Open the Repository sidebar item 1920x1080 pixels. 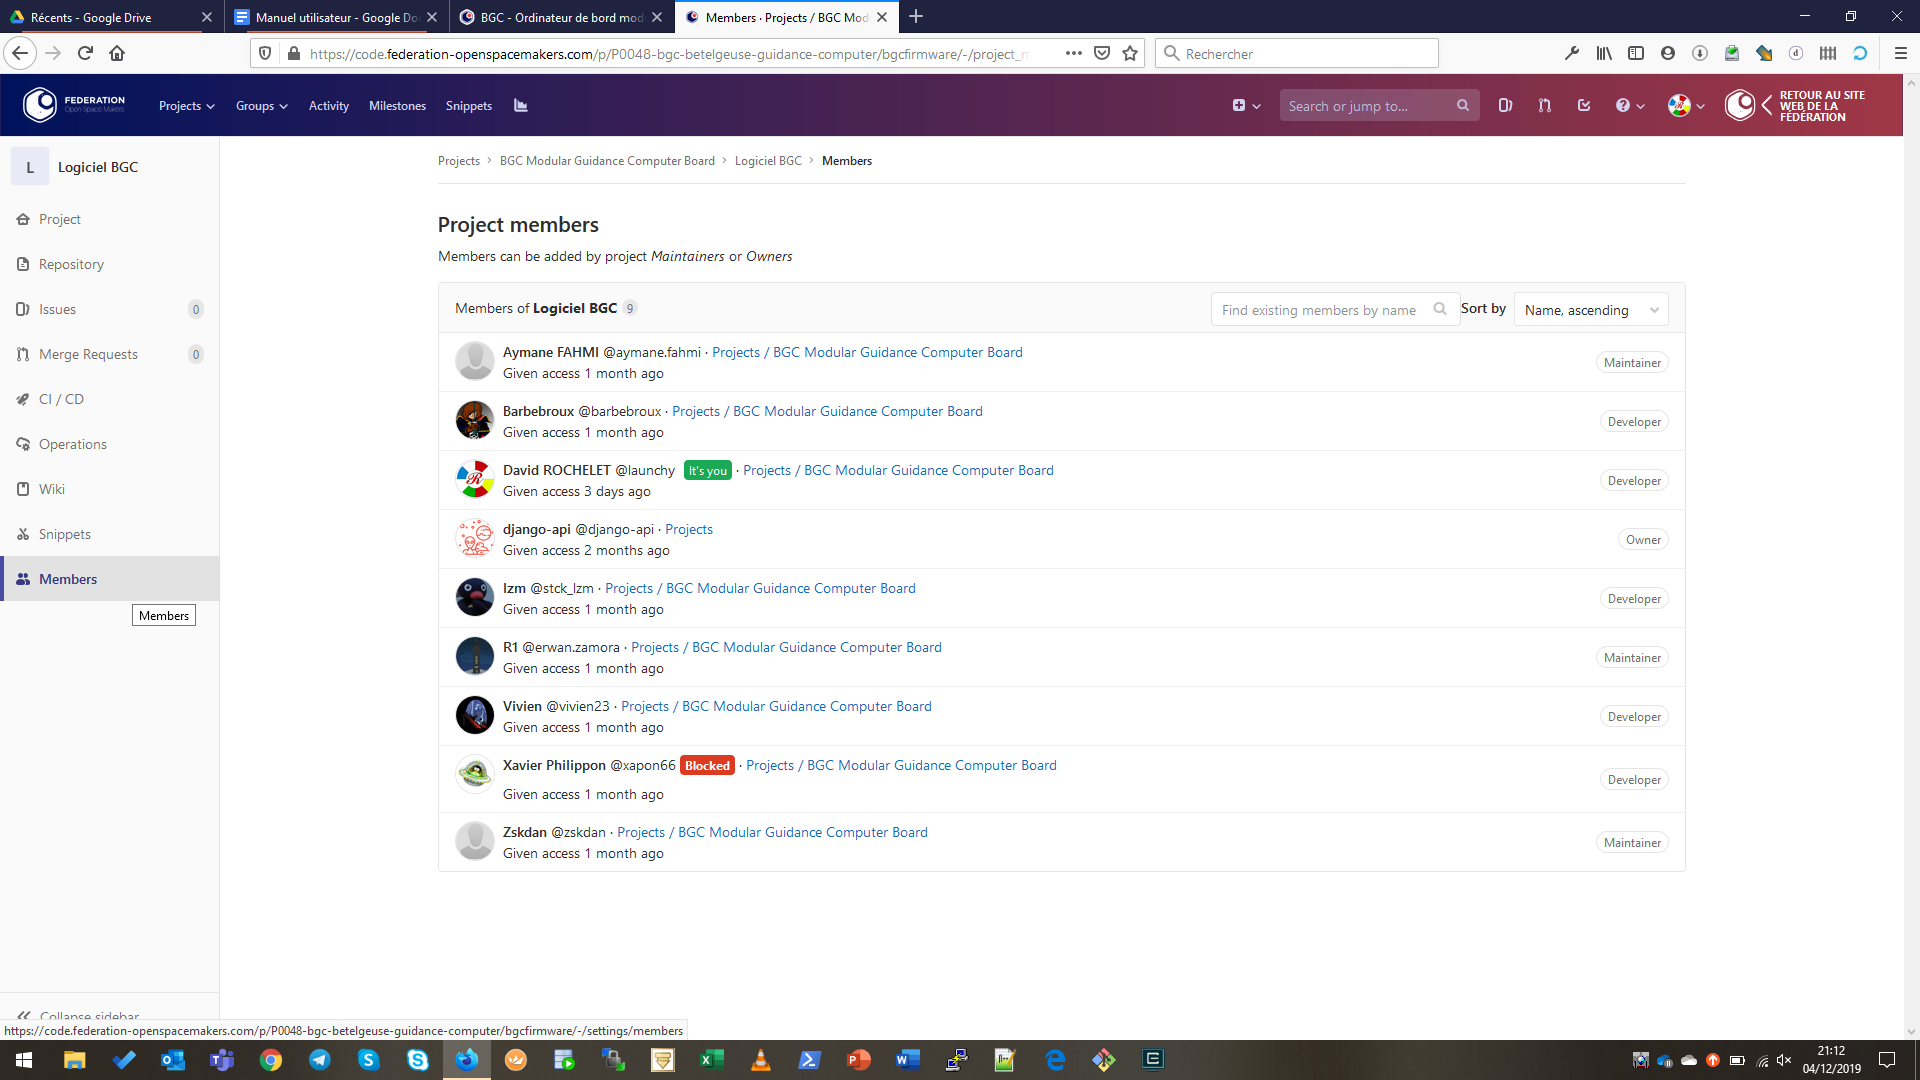point(71,264)
